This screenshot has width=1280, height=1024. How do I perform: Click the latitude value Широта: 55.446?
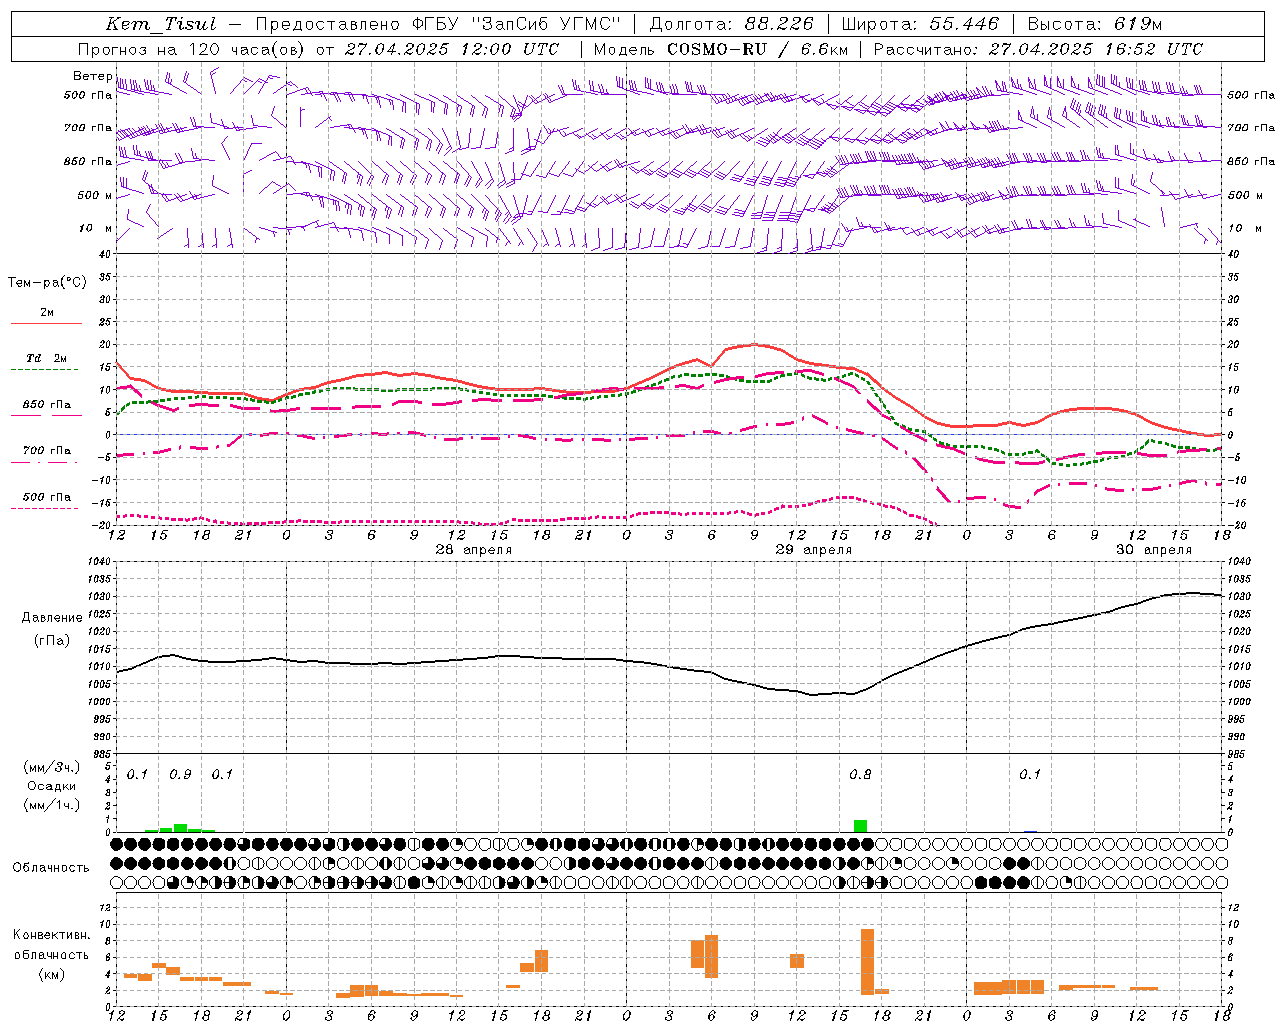[x=920, y=24]
